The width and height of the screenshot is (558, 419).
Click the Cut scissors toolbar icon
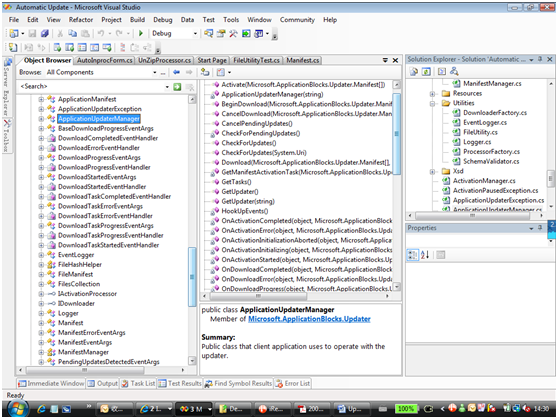(x=60, y=33)
